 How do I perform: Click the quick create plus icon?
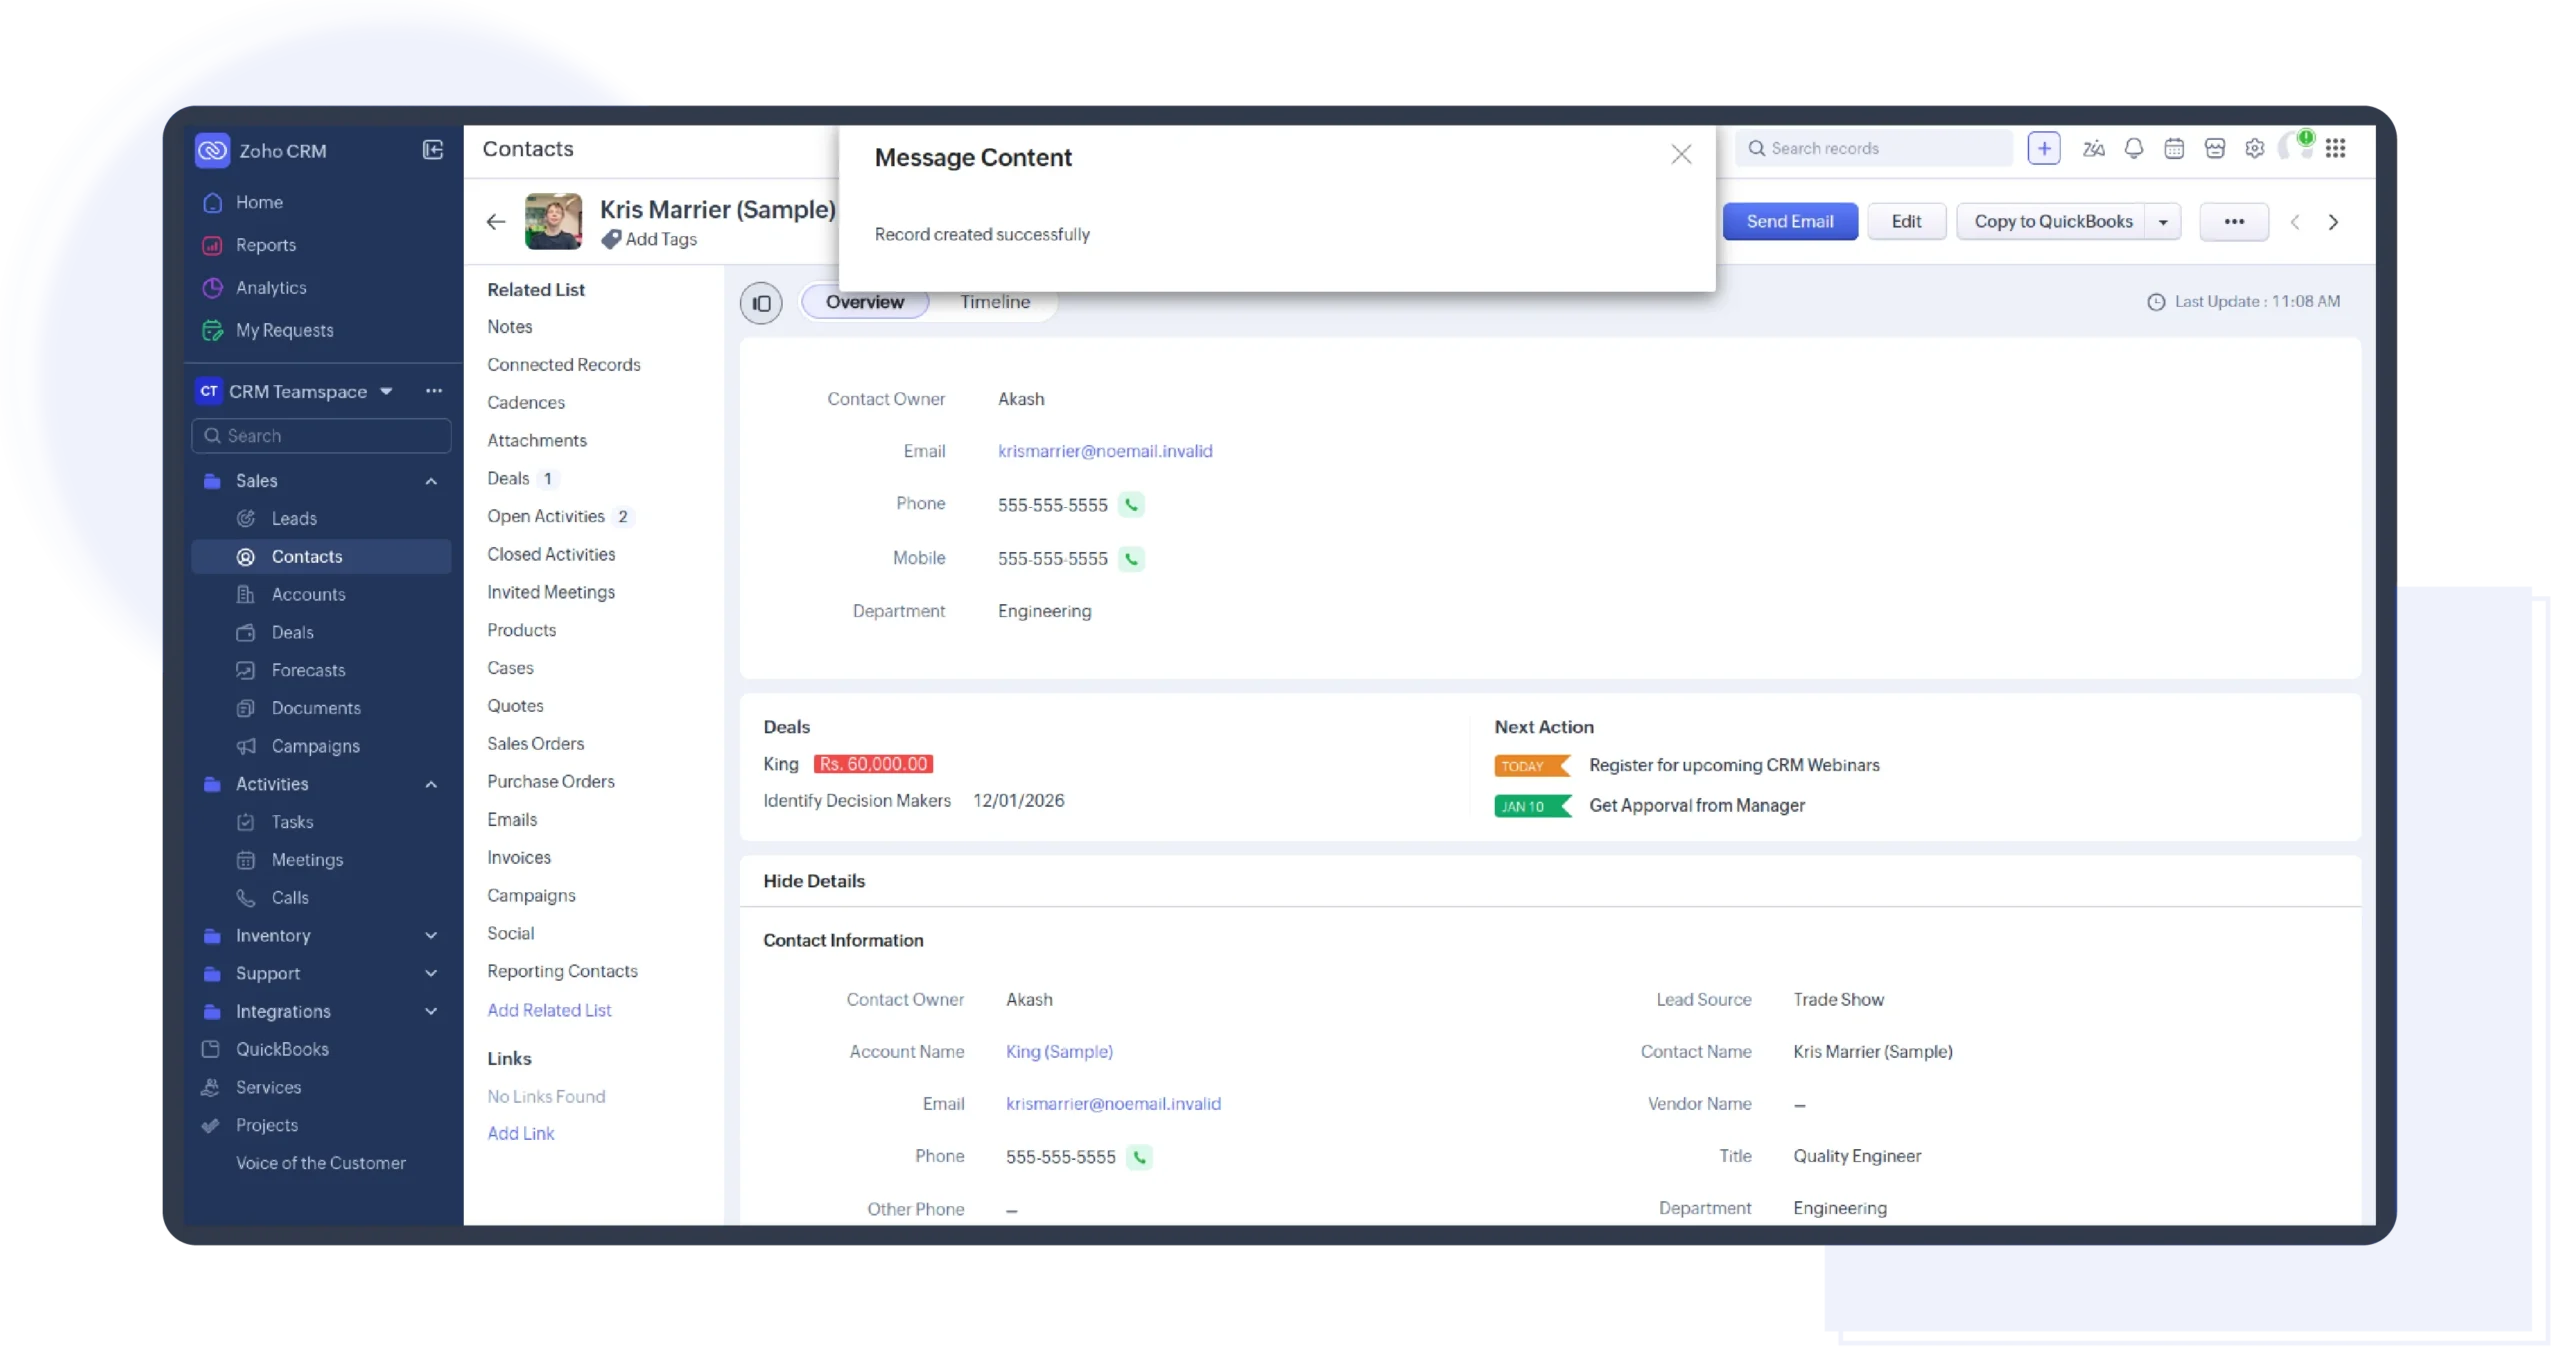click(2043, 148)
